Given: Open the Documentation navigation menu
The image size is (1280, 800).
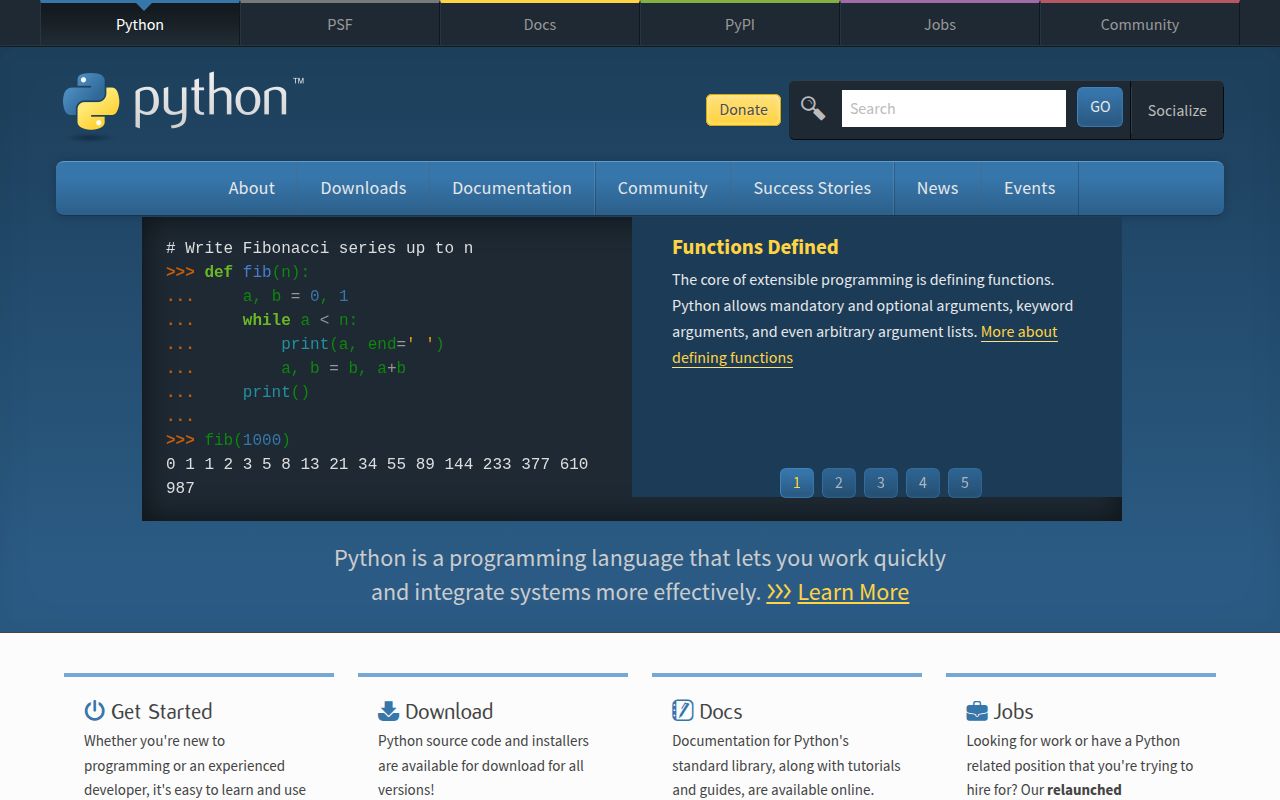Looking at the screenshot, I should pos(512,188).
